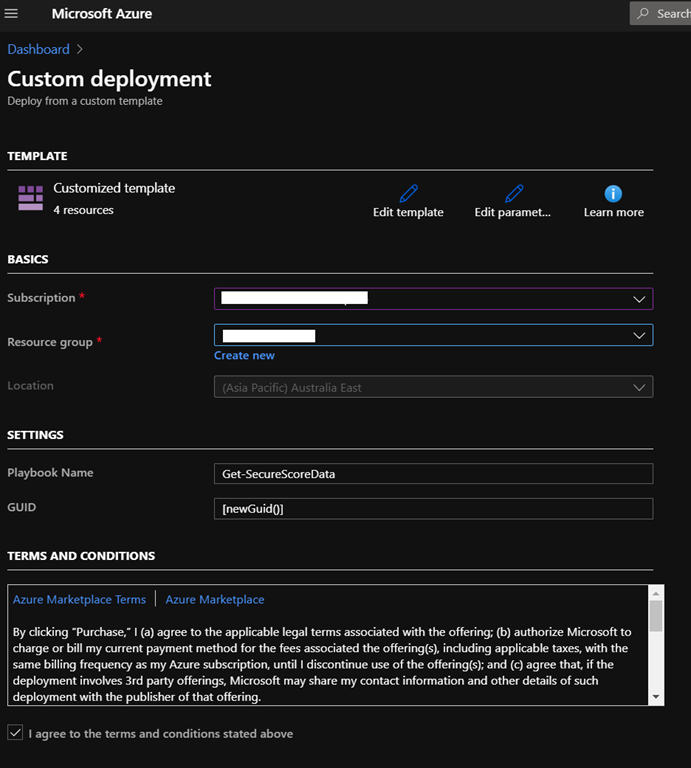Image resolution: width=691 pixels, height=768 pixels.
Task: Open the Azure Marketplace link
Action: 215,599
